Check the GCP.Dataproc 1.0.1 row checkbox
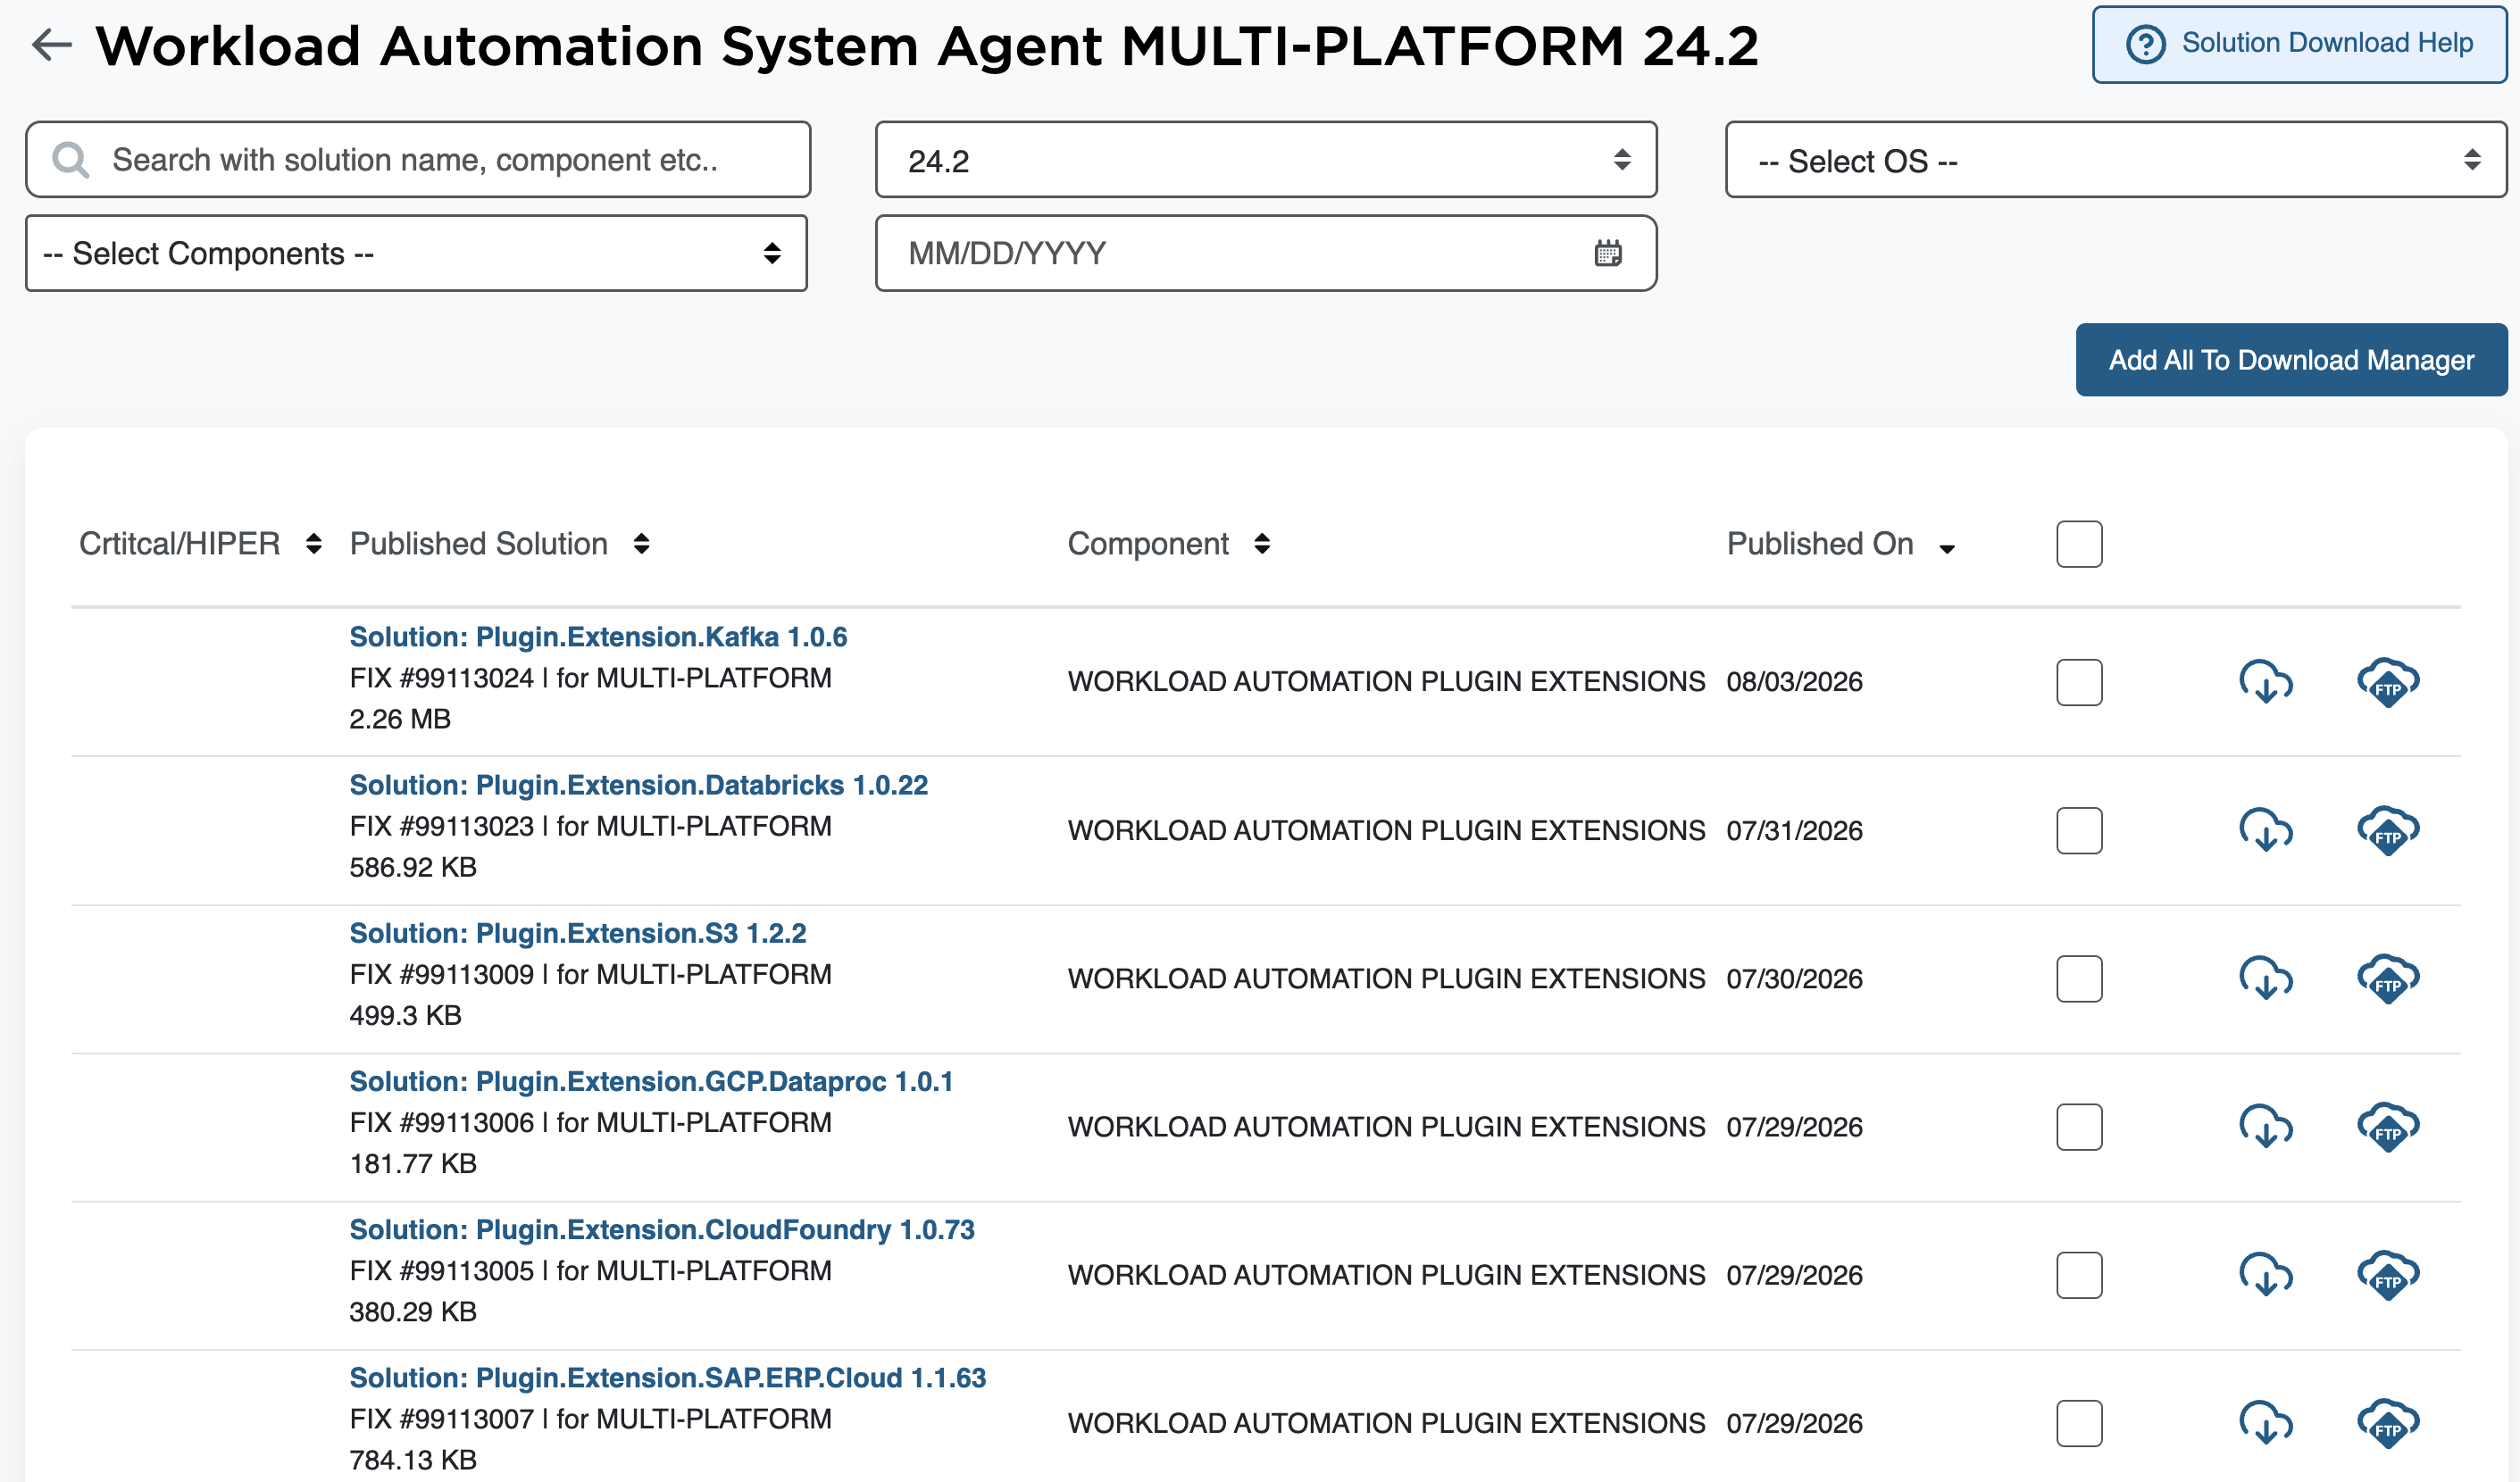The height and width of the screenshot is (1482, 2520). click(x=2079, y=1126)
